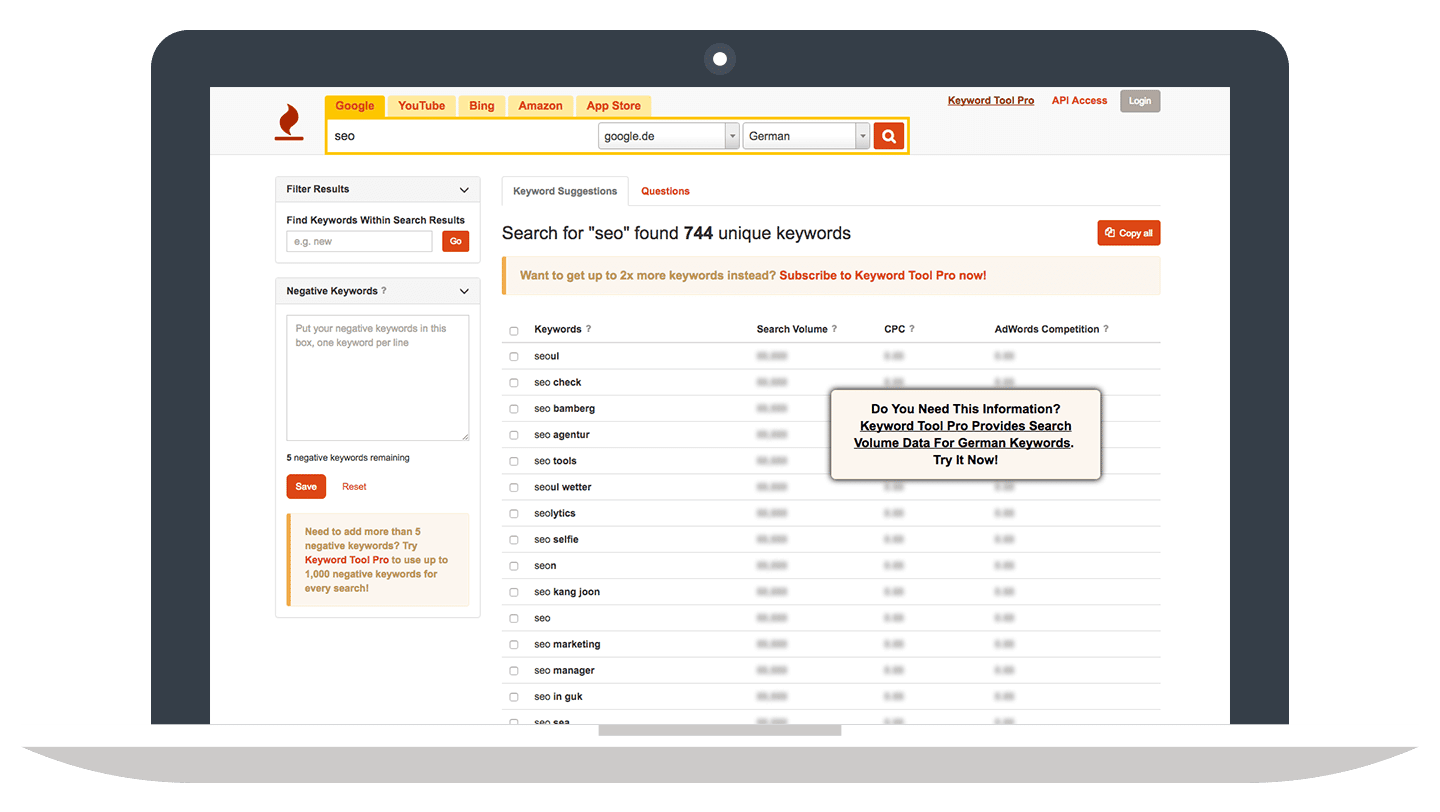
Task: Check the box for seo in guk
Action: [514, 697]
